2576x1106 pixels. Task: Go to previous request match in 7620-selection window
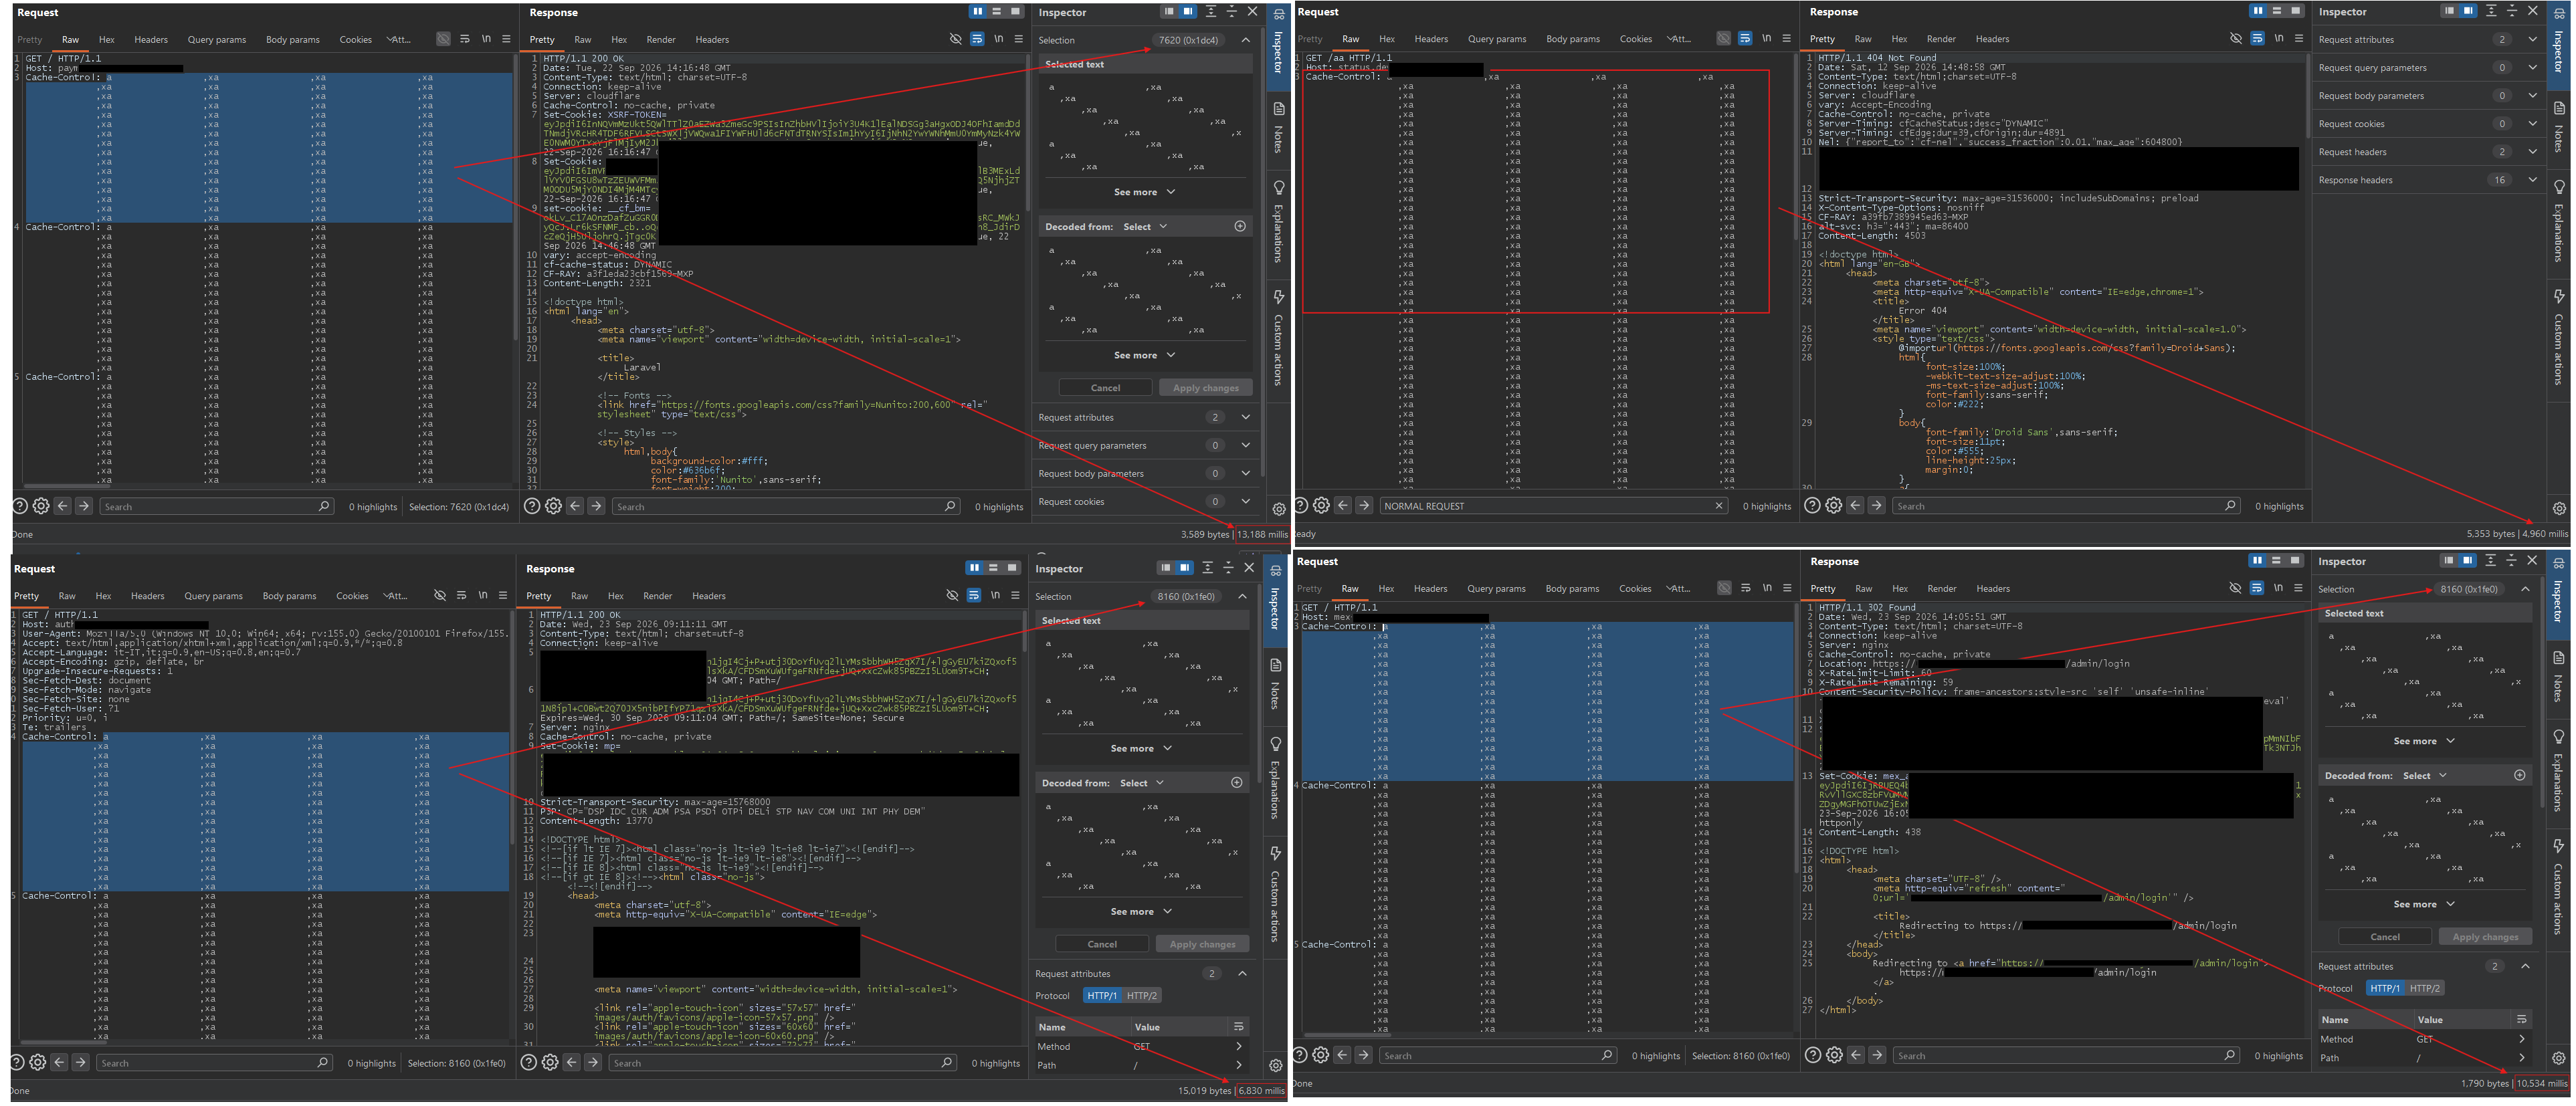tap(63, 506)
